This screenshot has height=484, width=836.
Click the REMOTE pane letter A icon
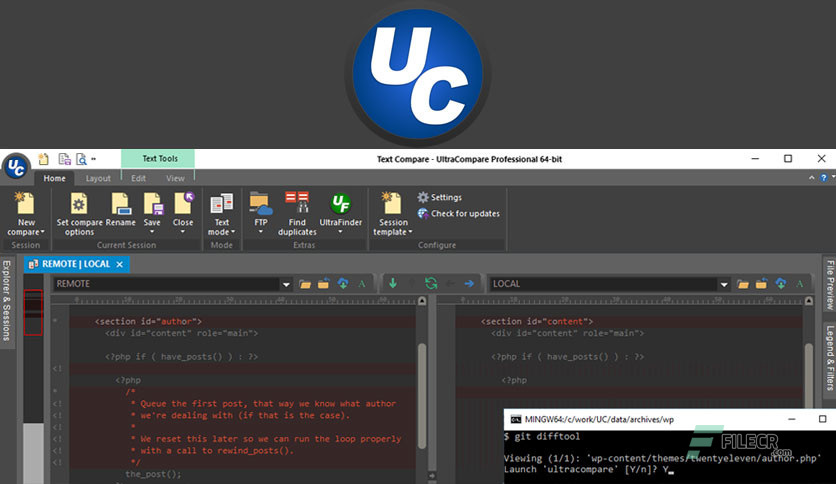pyautogui.click(x=362, y=284)
